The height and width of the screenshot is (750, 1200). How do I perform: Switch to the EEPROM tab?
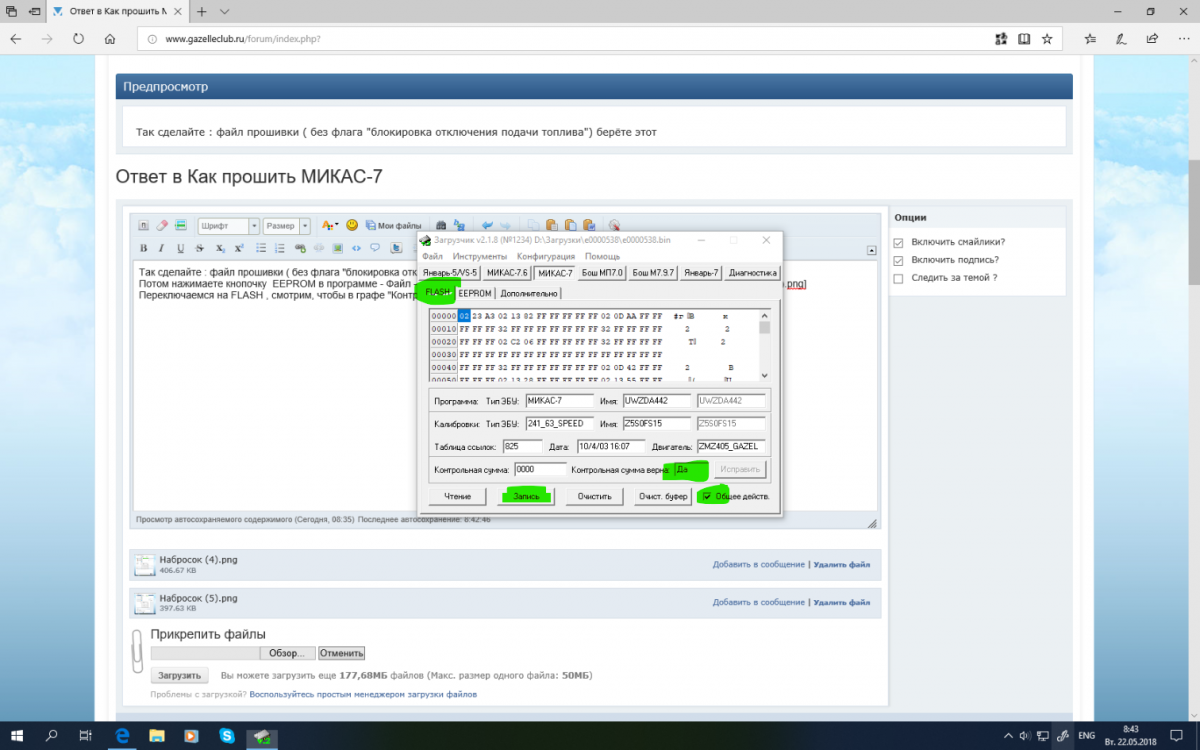(475, 293)
